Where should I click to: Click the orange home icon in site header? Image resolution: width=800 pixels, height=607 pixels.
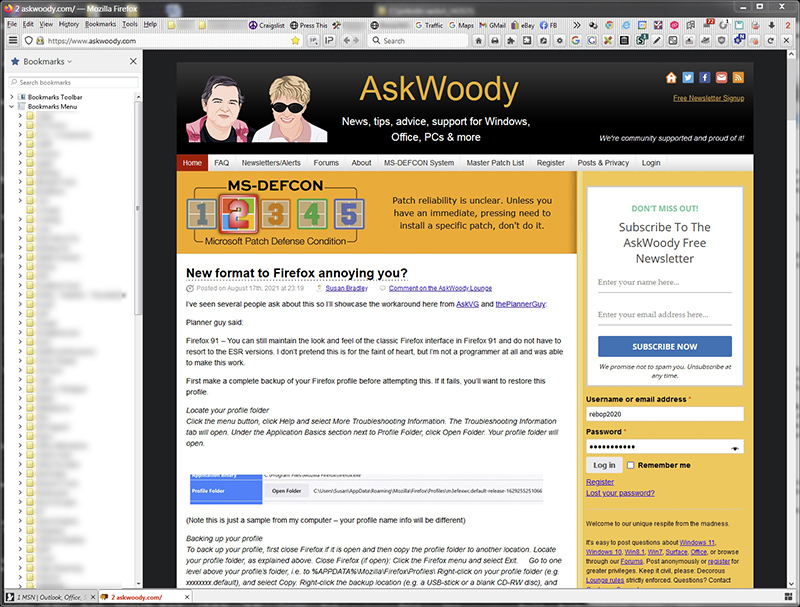pyautogui.click(x=672, y=78)
